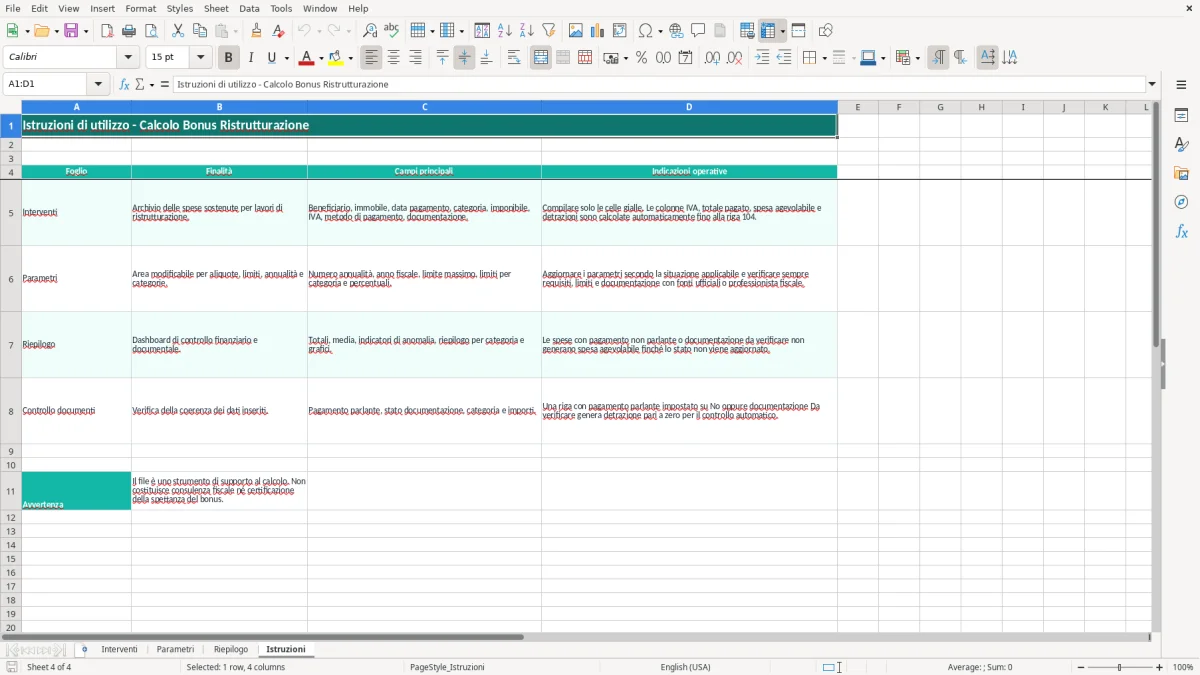Toggle Left-to-Right text direction
The height and width of the screenshot is (675, 1200).
click(x=938, y=58)
